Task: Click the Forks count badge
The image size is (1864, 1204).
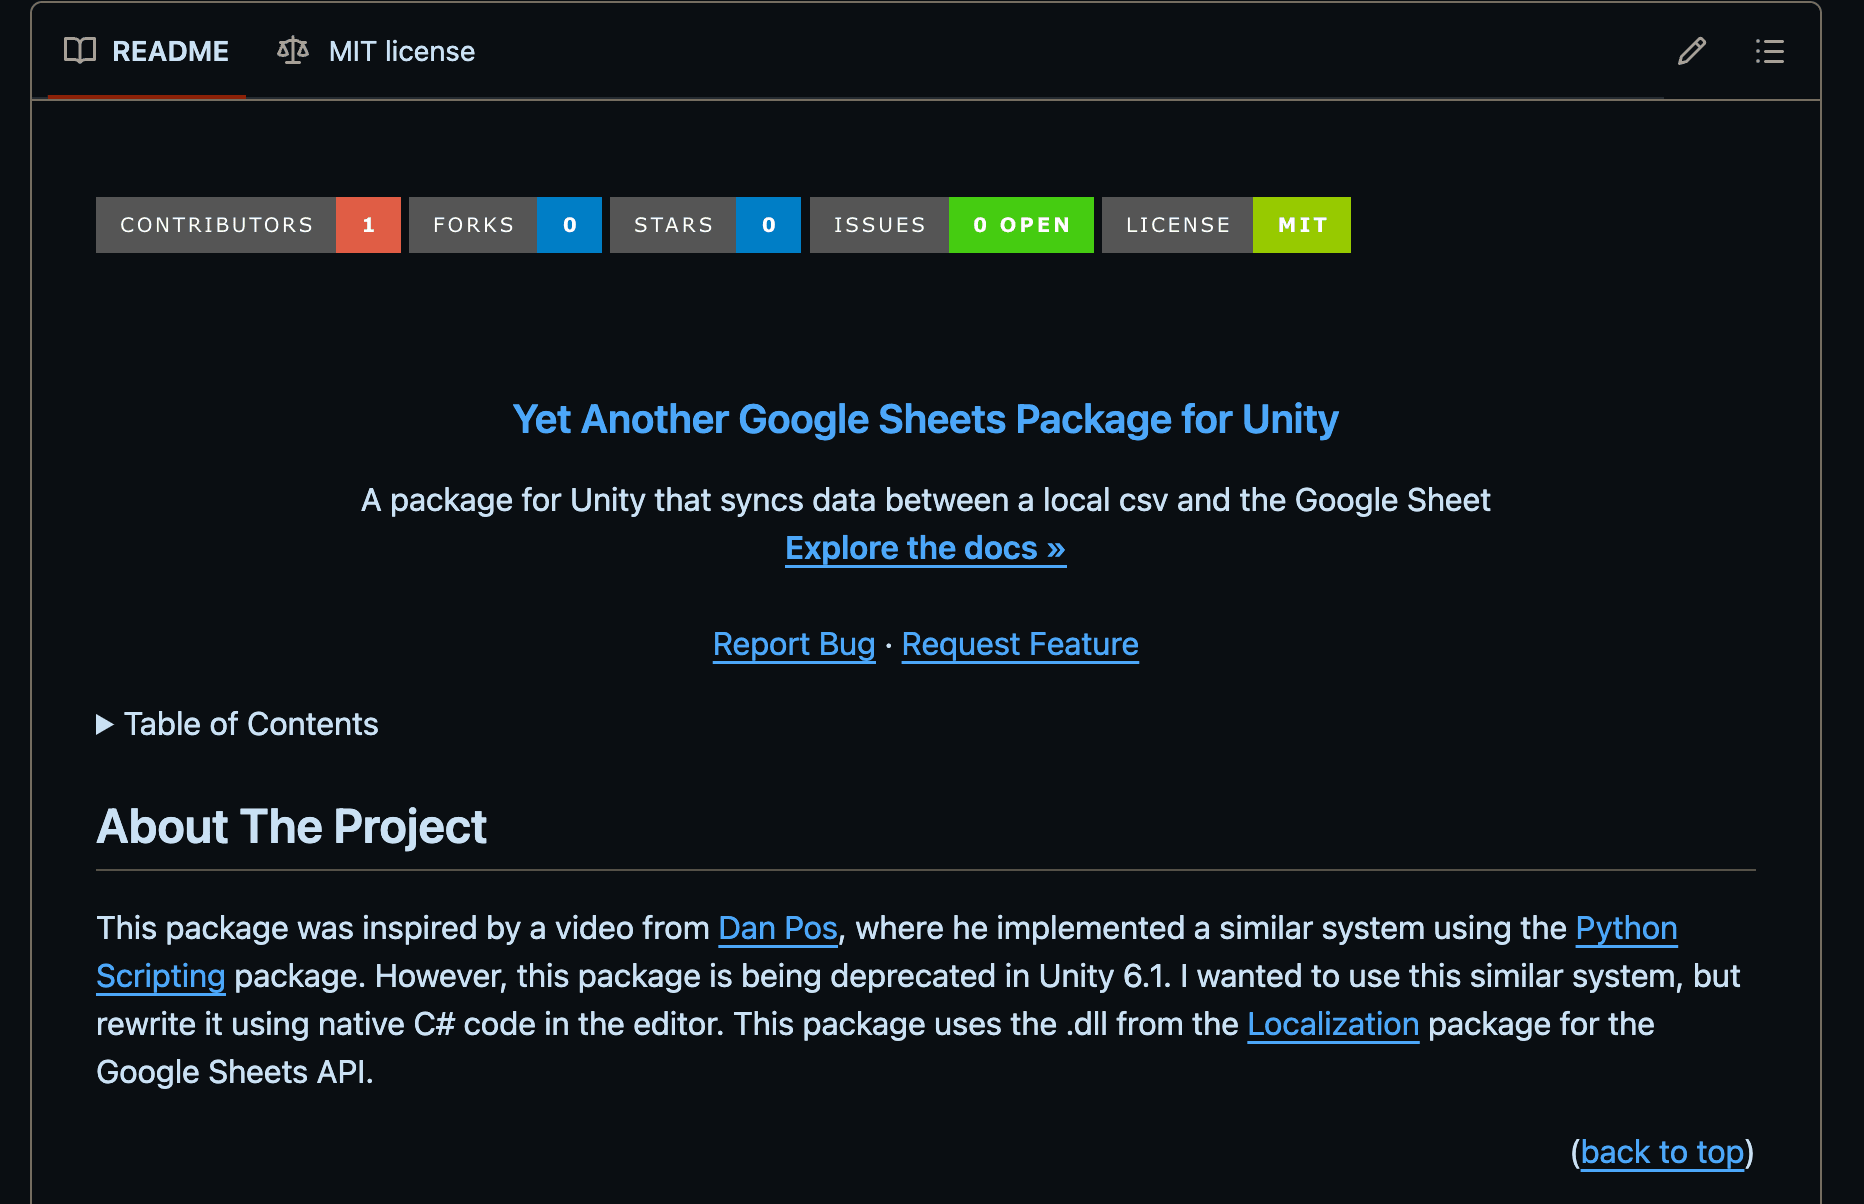Action: coord(505,225)
